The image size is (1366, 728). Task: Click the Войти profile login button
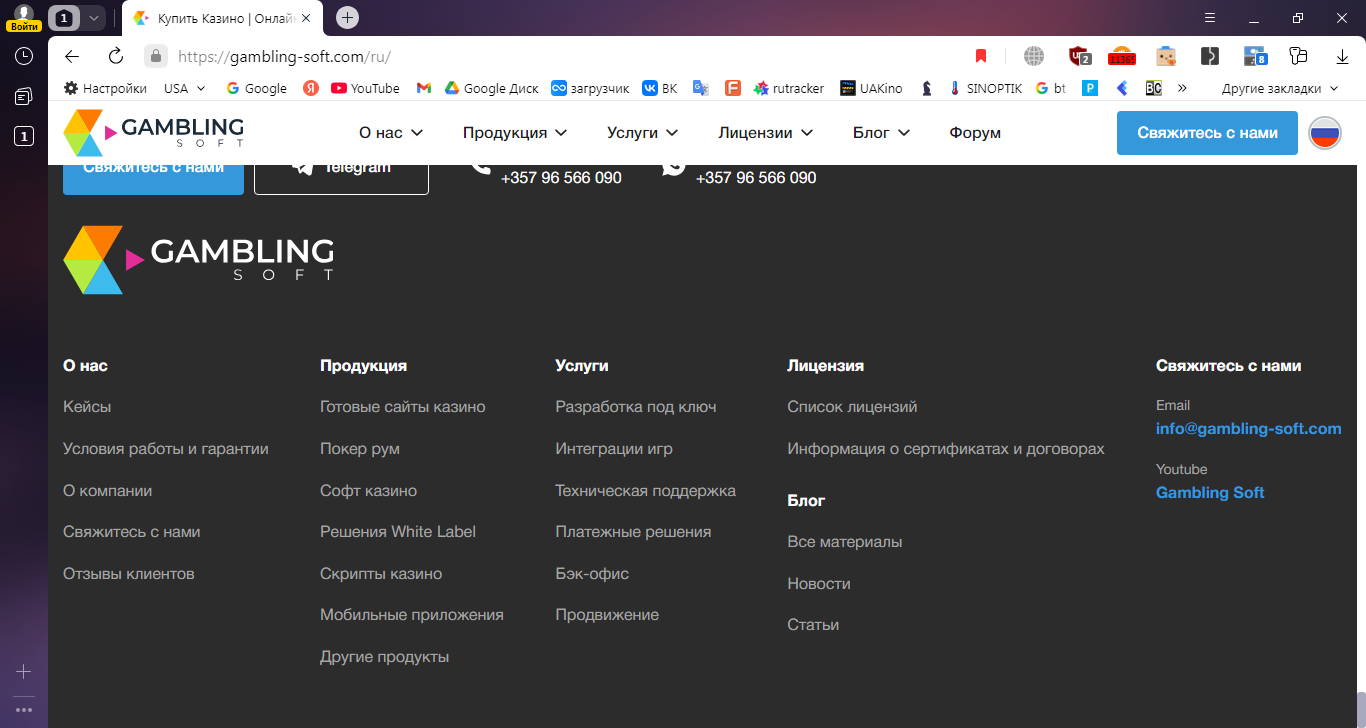[x=24, y=17]
